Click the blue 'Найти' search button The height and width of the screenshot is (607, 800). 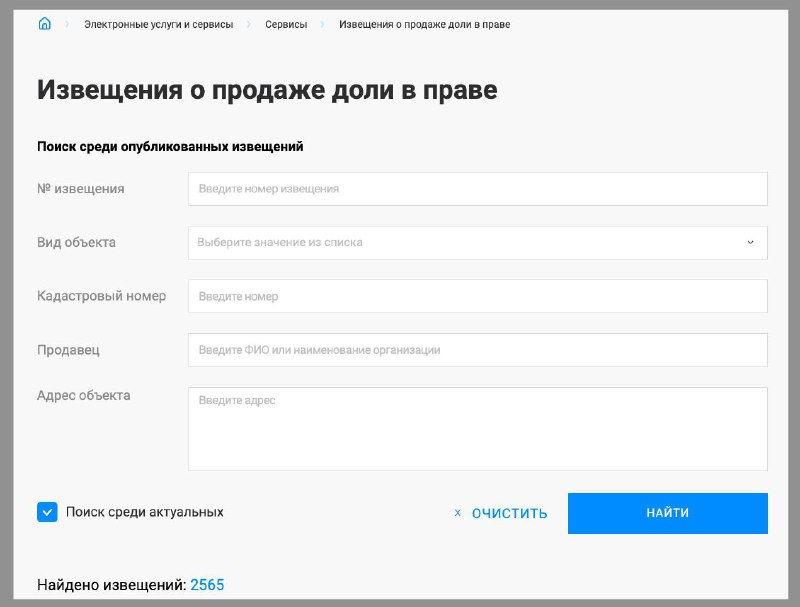coord(667,513)
